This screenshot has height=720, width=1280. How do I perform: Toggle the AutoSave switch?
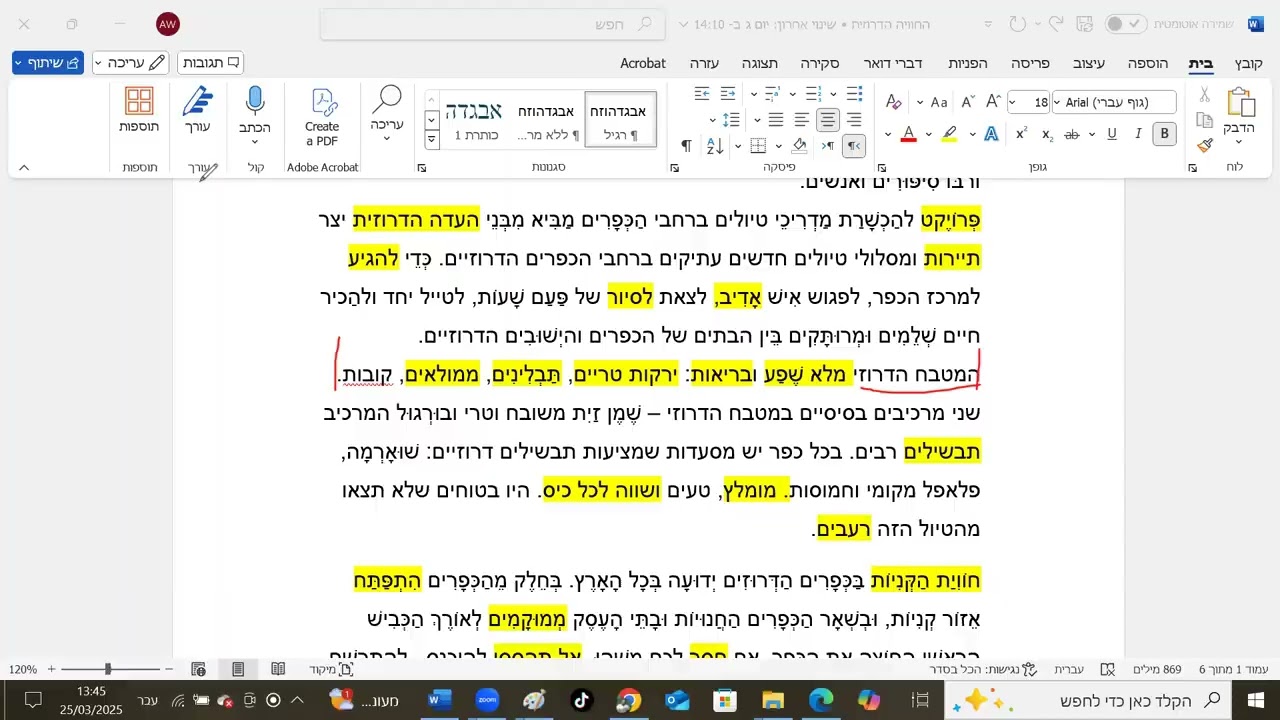[1126, 24]
